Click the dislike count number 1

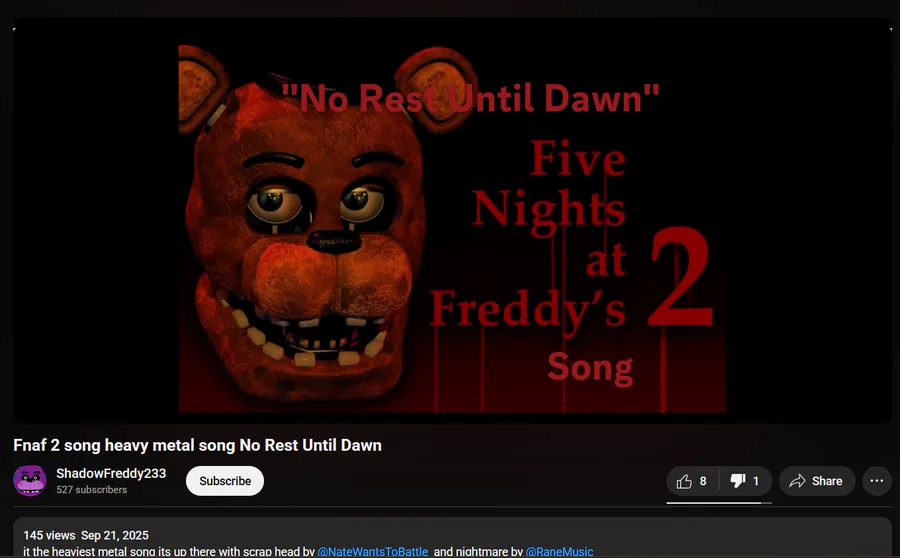[756, 481]
